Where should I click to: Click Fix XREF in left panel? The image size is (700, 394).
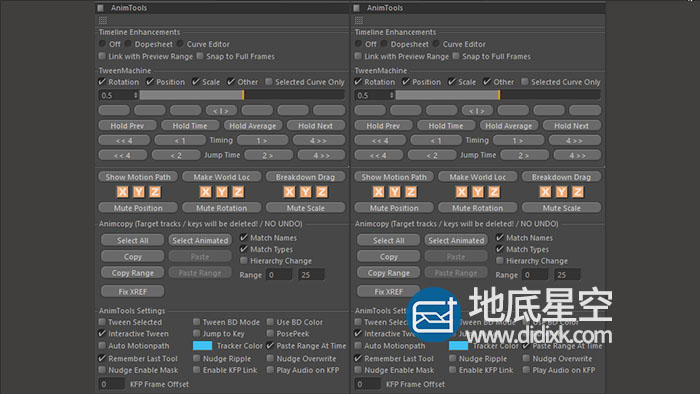point(133,291)
